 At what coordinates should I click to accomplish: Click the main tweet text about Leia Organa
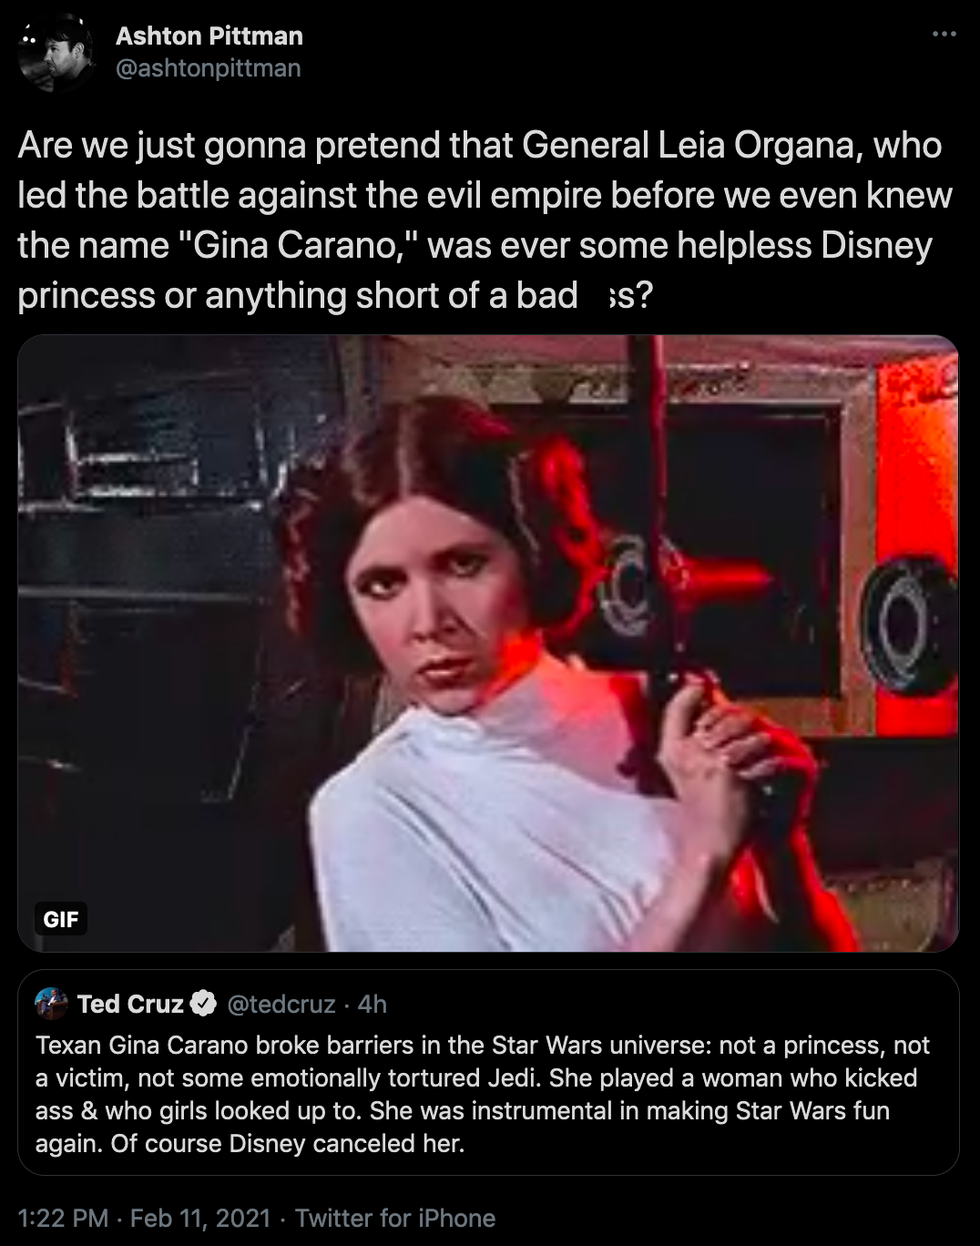coord(485,220)
